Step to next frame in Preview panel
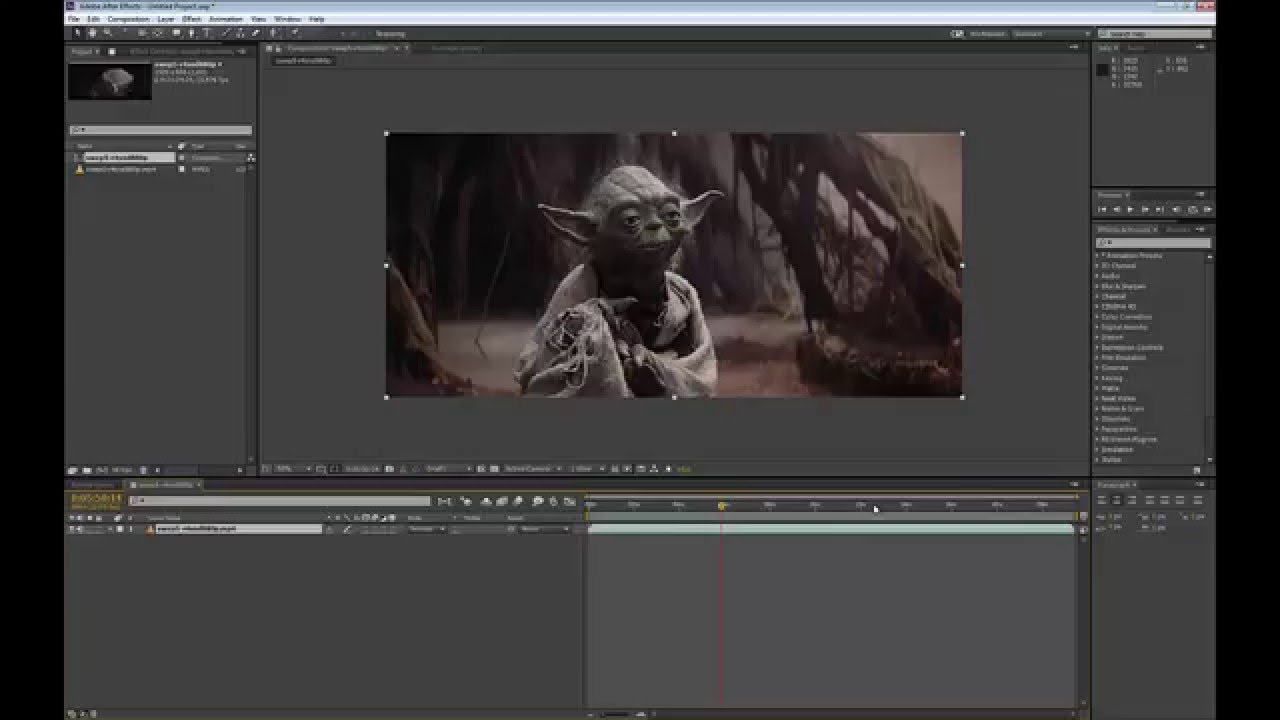This screenshot has height=720, width=1280. pos(1144,210)
